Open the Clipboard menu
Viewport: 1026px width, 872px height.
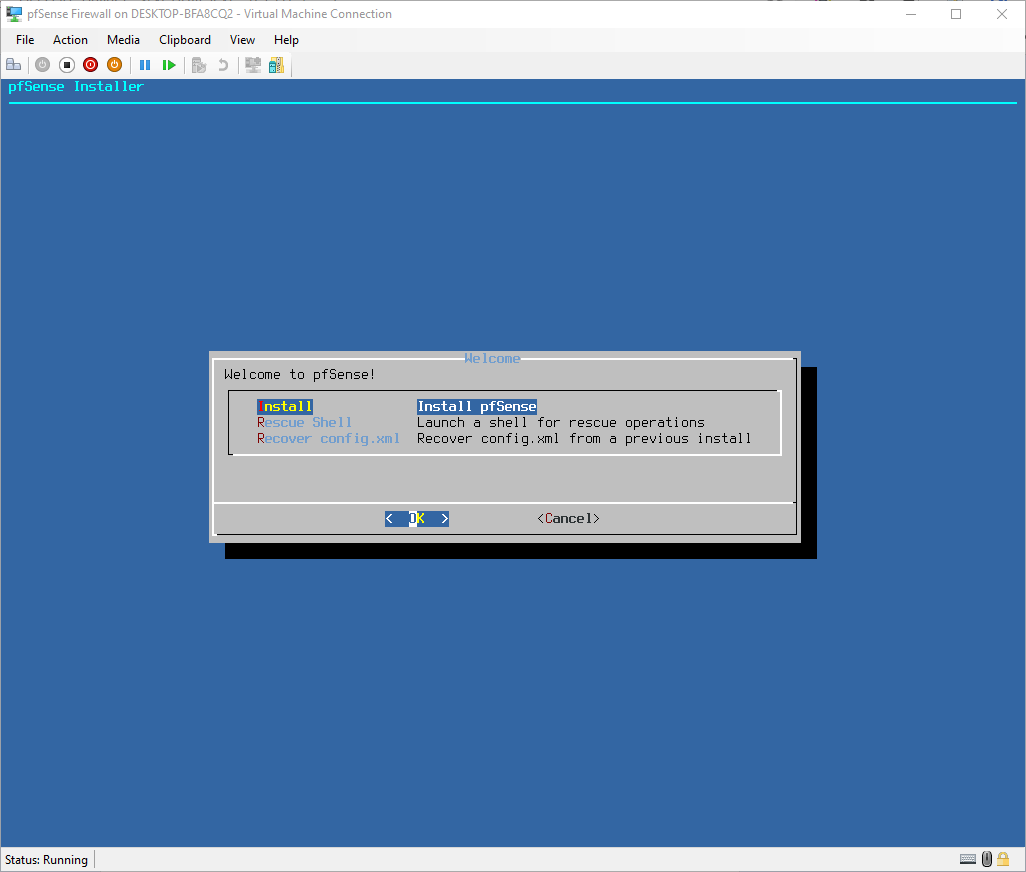click(x=185, y=40)
